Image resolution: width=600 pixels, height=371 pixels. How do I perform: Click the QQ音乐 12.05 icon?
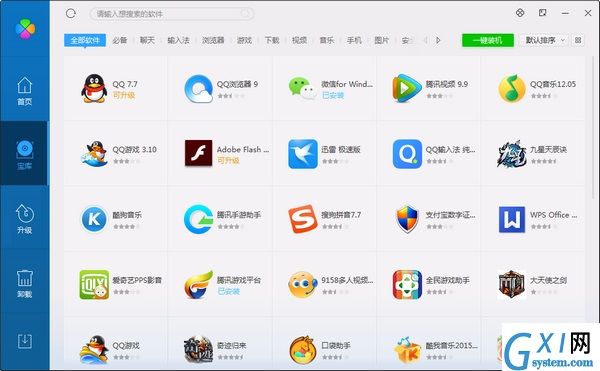click(512, 89)
